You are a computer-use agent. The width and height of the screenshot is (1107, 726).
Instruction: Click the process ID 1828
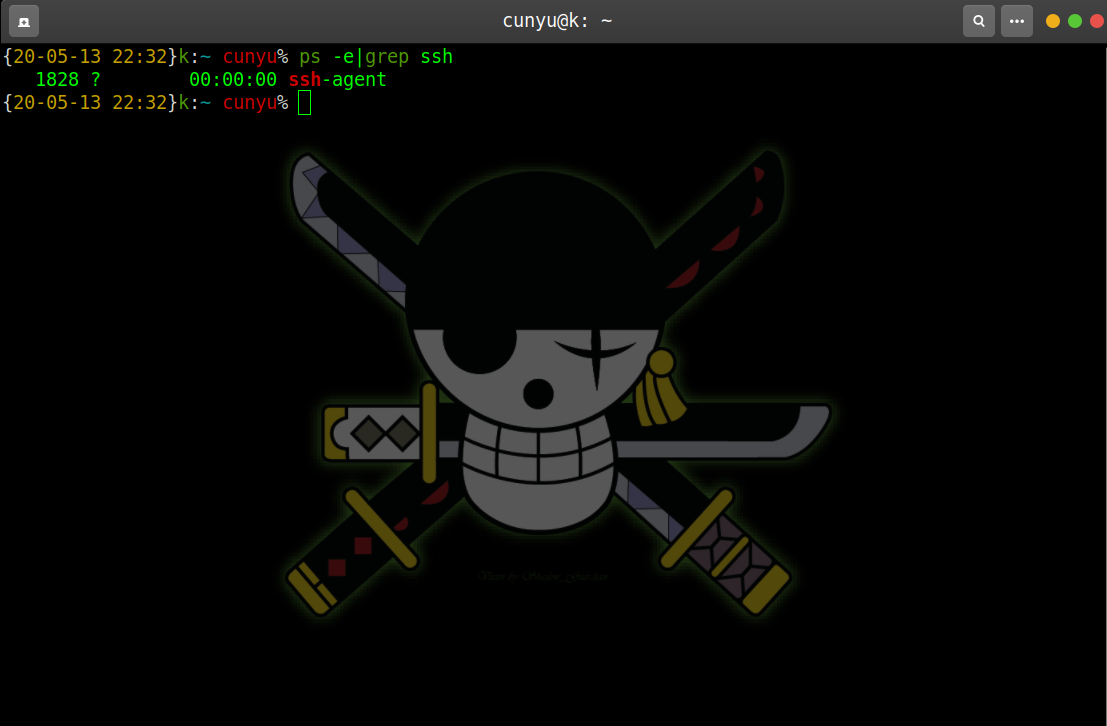57,80
